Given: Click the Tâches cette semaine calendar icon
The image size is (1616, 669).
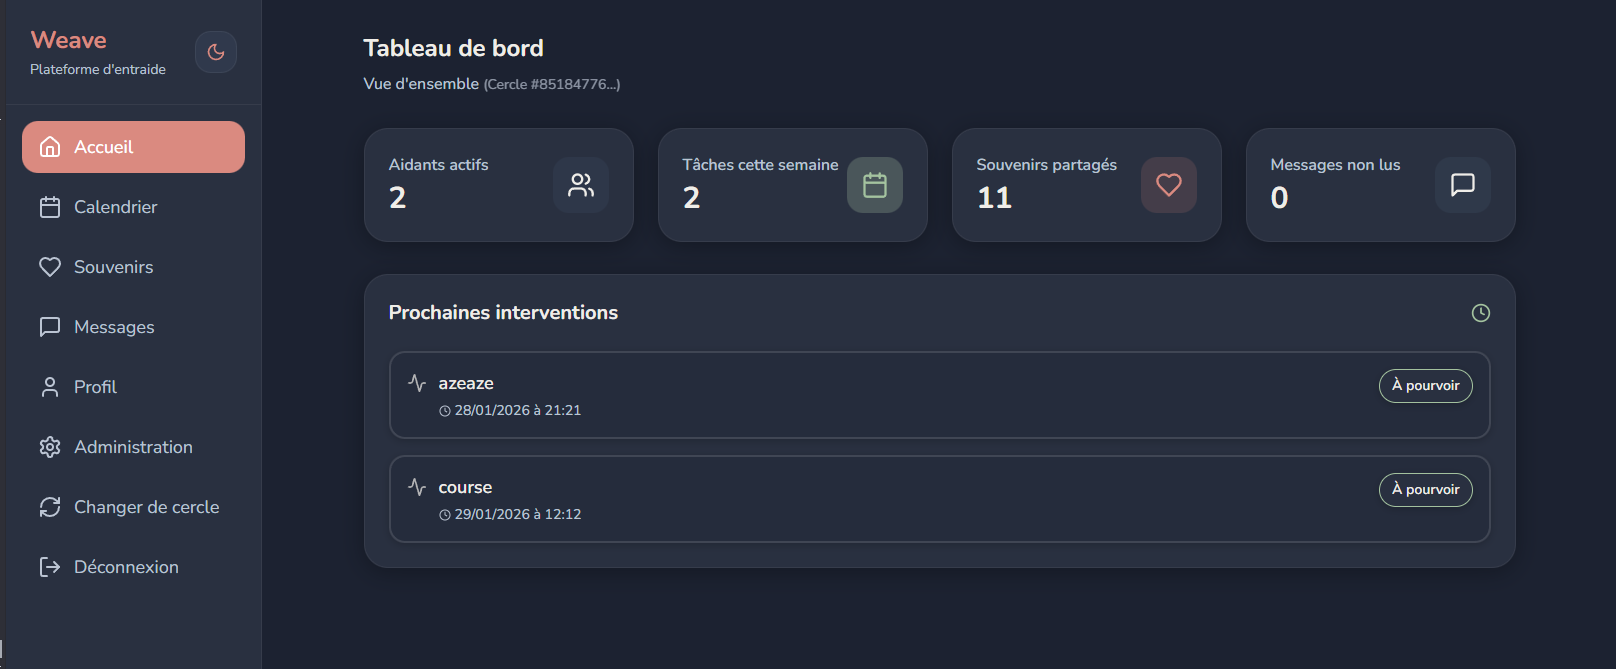Looking at the screenshot, I should (875, 185).
